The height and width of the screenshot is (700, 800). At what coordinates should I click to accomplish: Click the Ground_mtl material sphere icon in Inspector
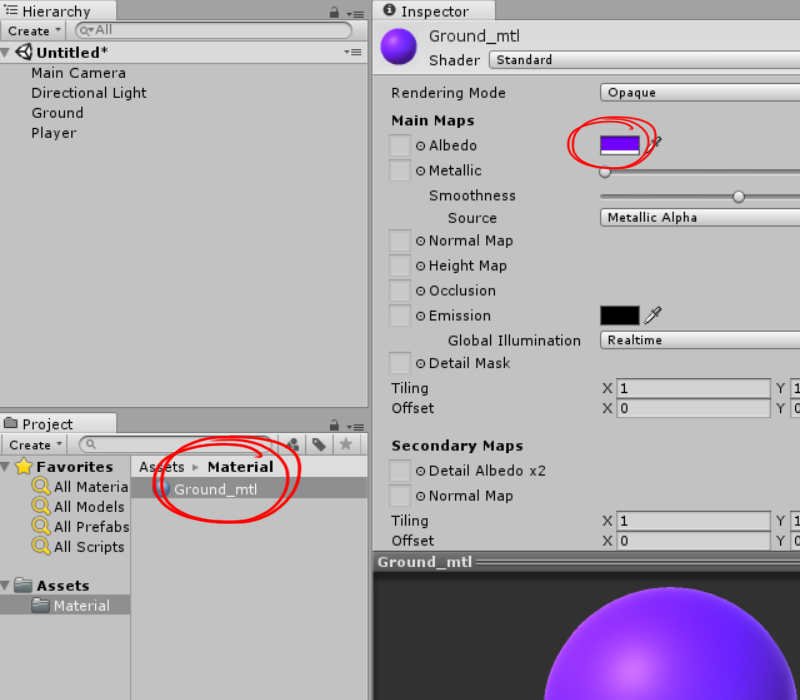point(398,47)
